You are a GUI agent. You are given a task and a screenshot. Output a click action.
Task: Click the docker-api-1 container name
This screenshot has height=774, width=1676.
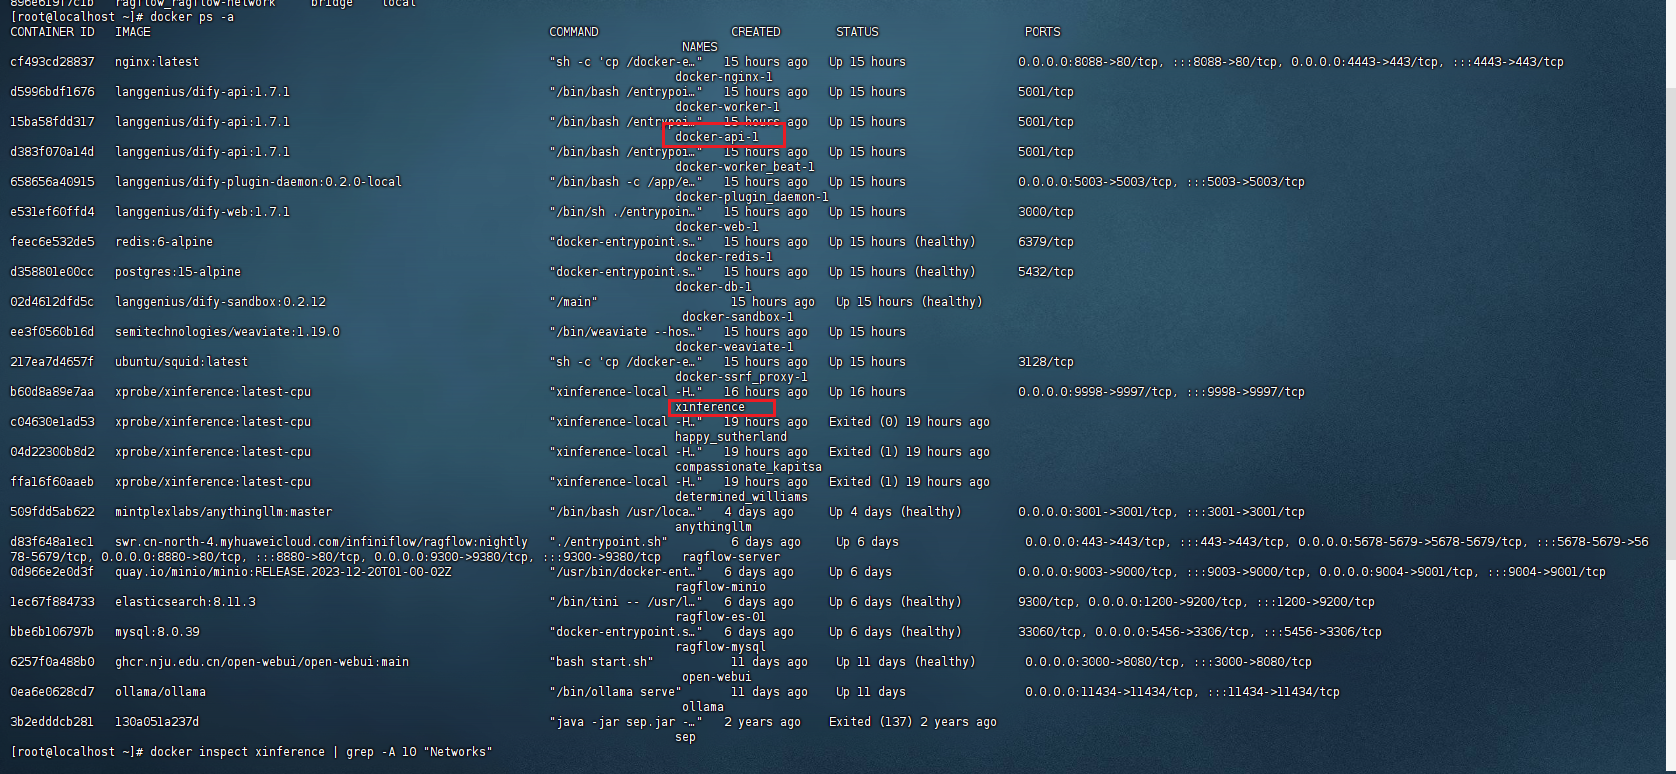click(x=717, y=137)
